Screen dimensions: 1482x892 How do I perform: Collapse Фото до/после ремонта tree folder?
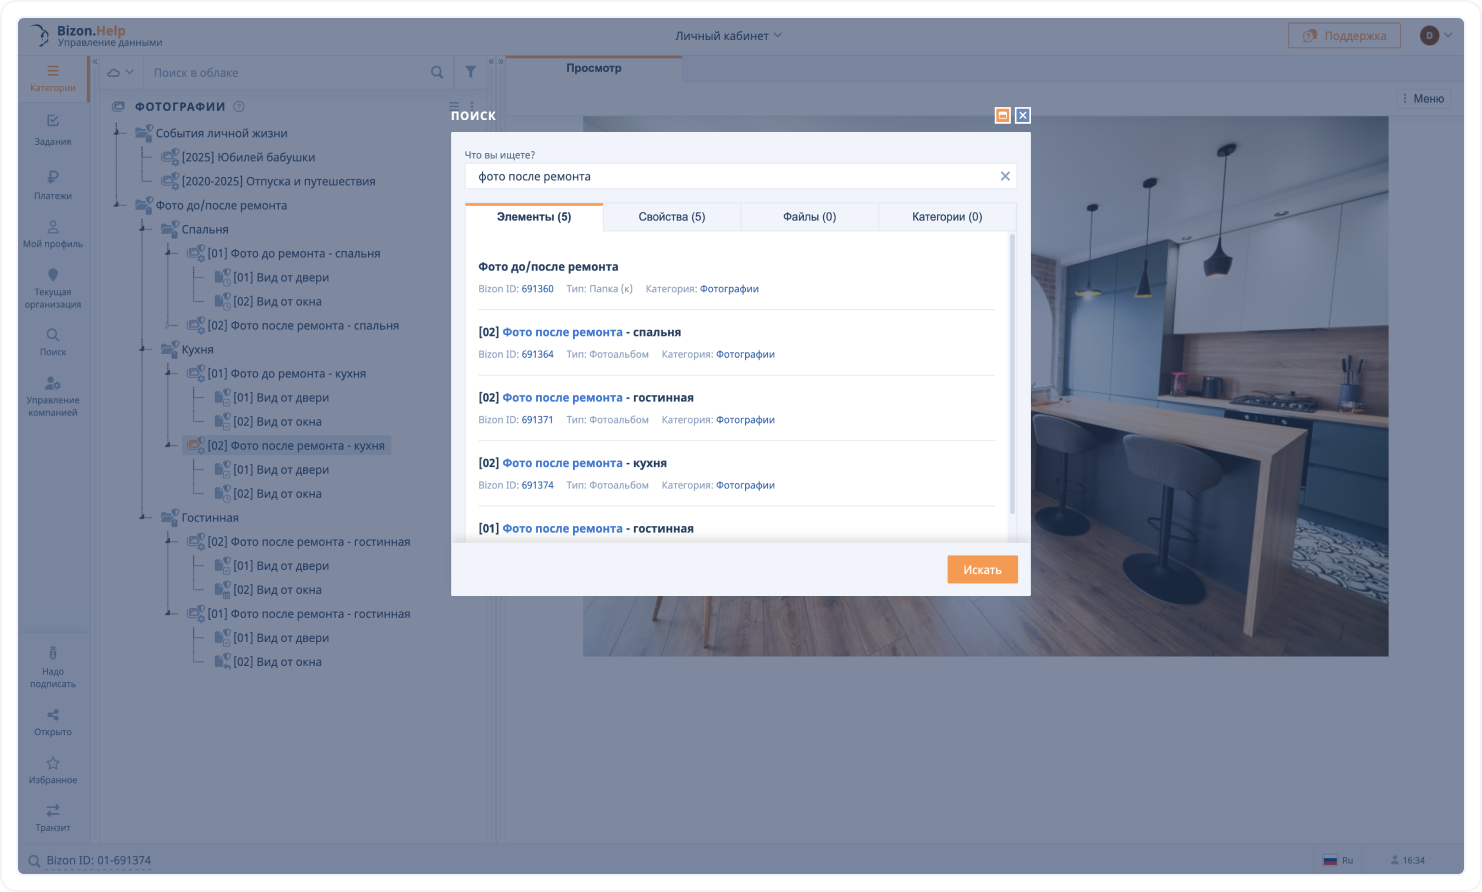(x=119, y=206)
